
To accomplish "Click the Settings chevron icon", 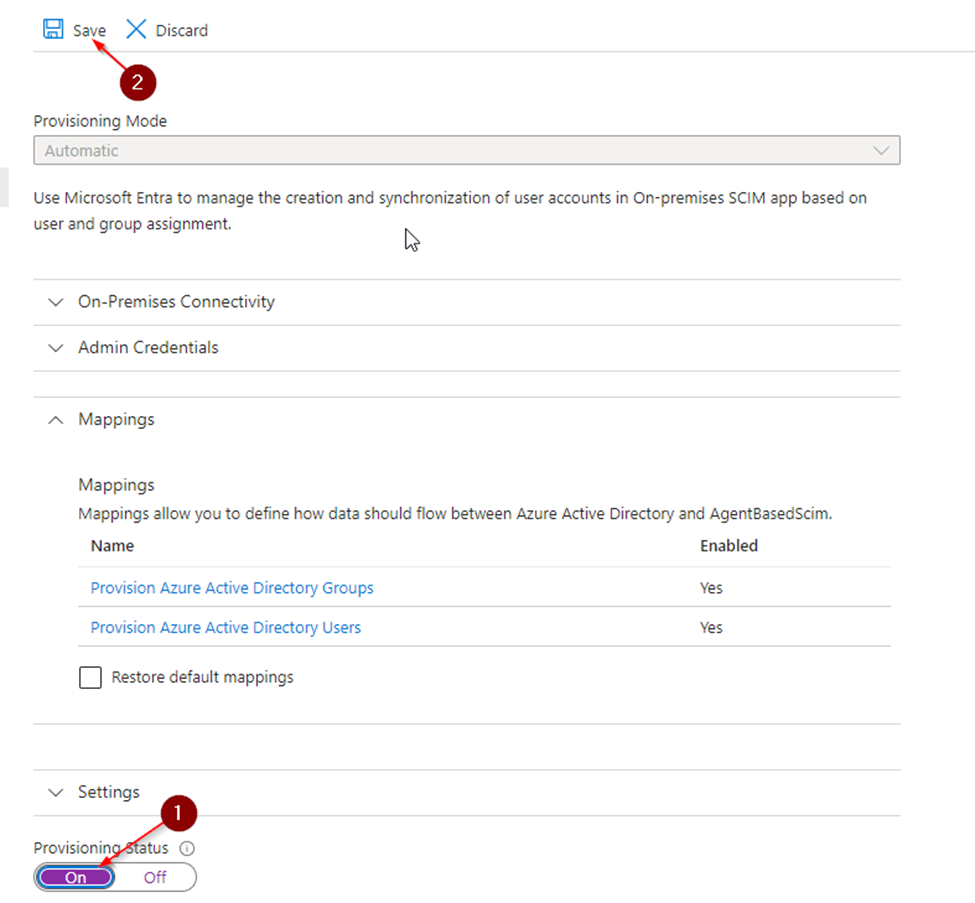I will coord(56,792).
